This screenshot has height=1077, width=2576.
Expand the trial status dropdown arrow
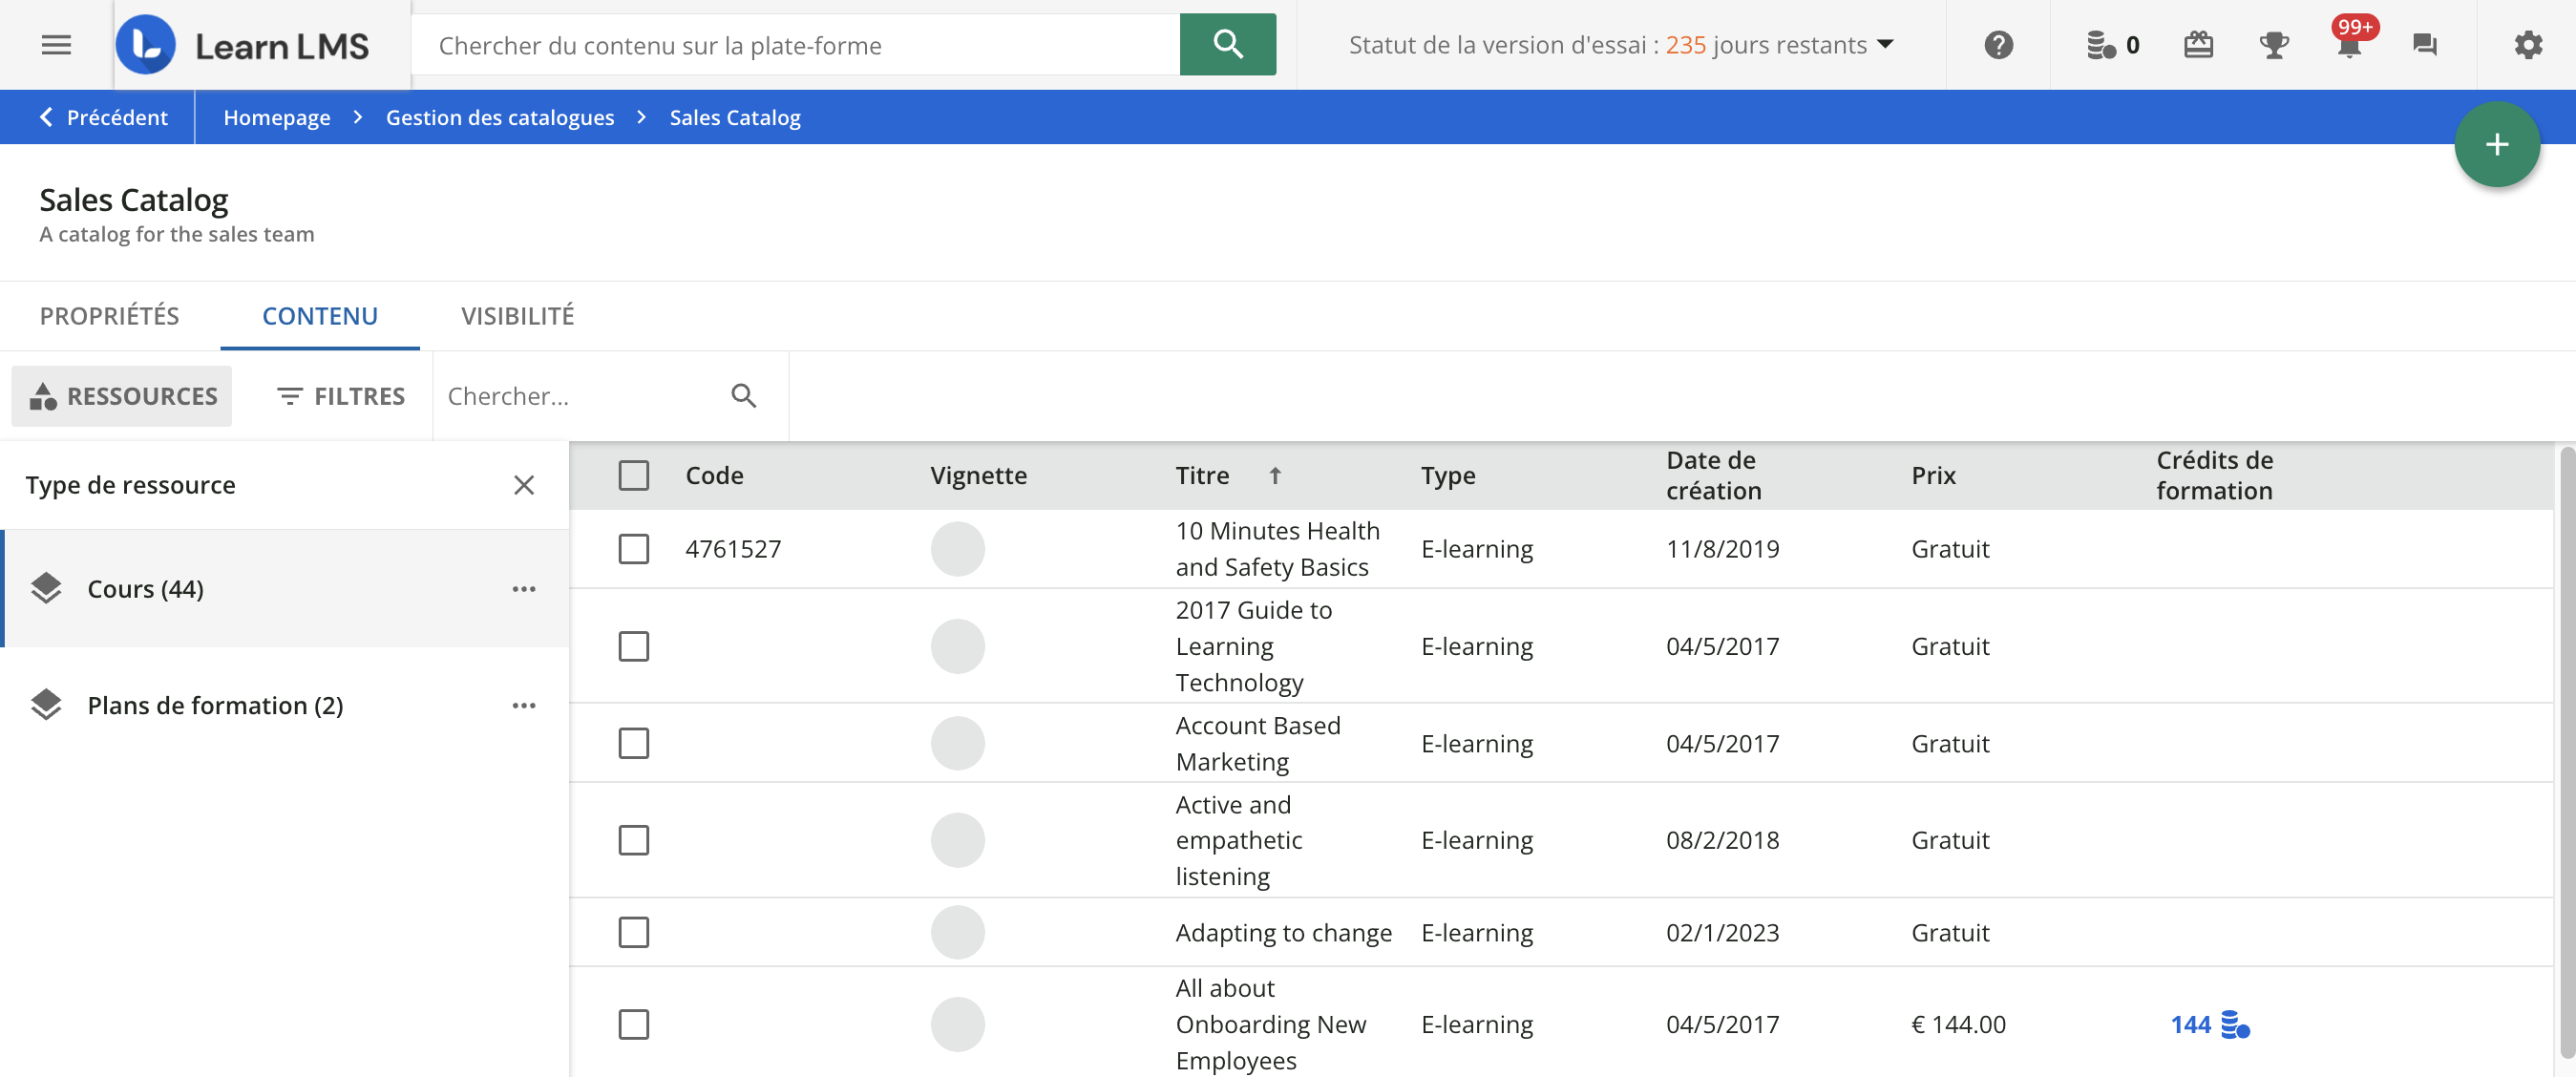point(1886,45)
